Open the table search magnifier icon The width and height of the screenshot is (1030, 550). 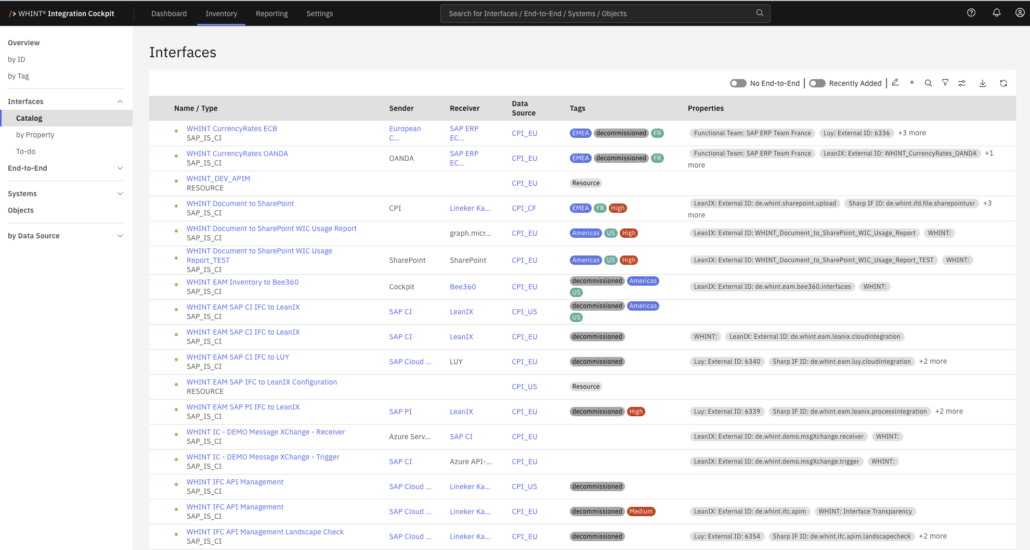point(928,83)
